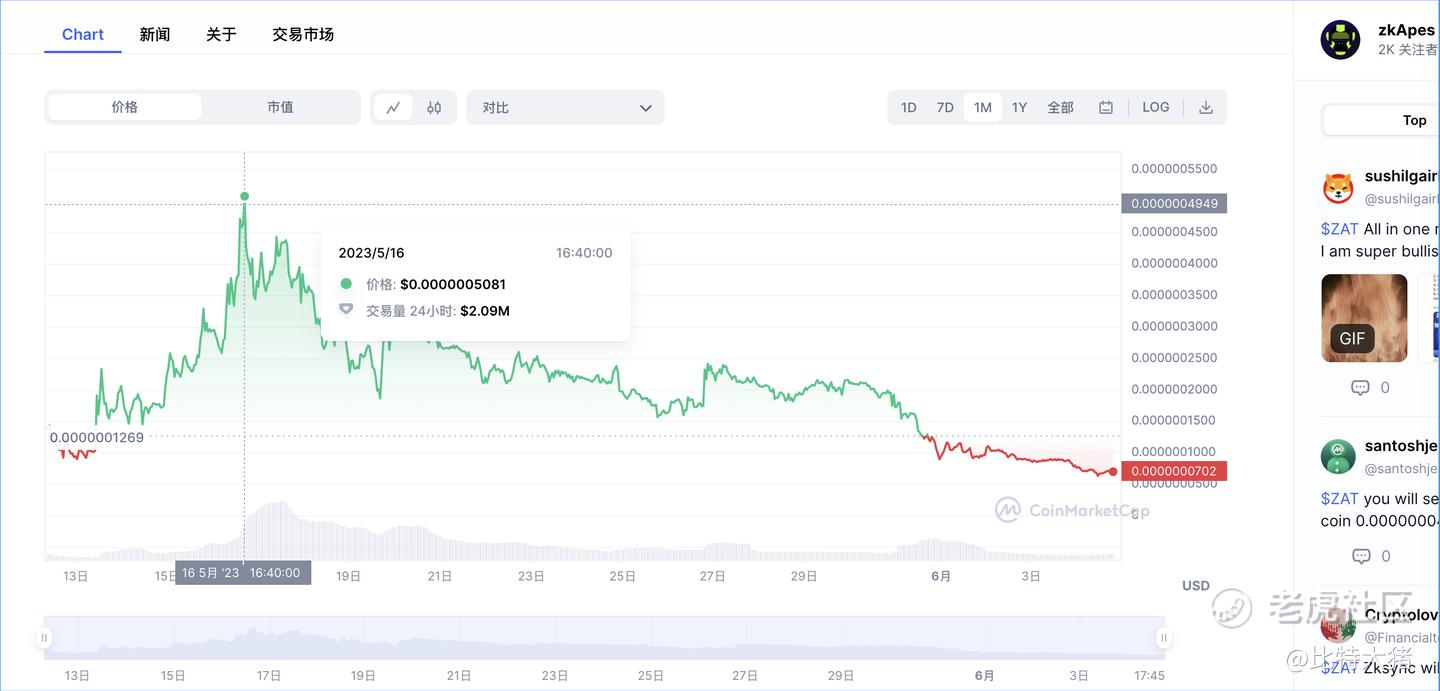Switch to line chart view icon

(x=393, y=108)
